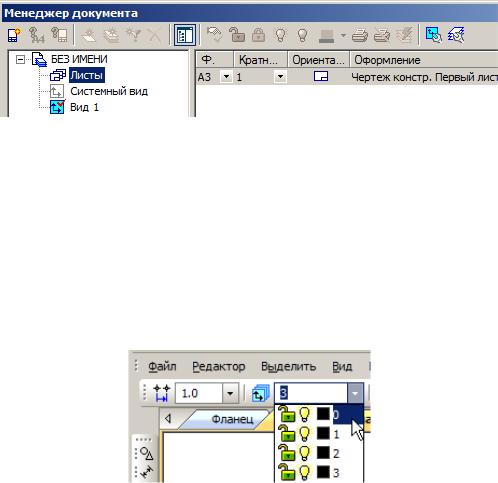
Task: Click the Кратн... column header
Action: coord(260,60)
